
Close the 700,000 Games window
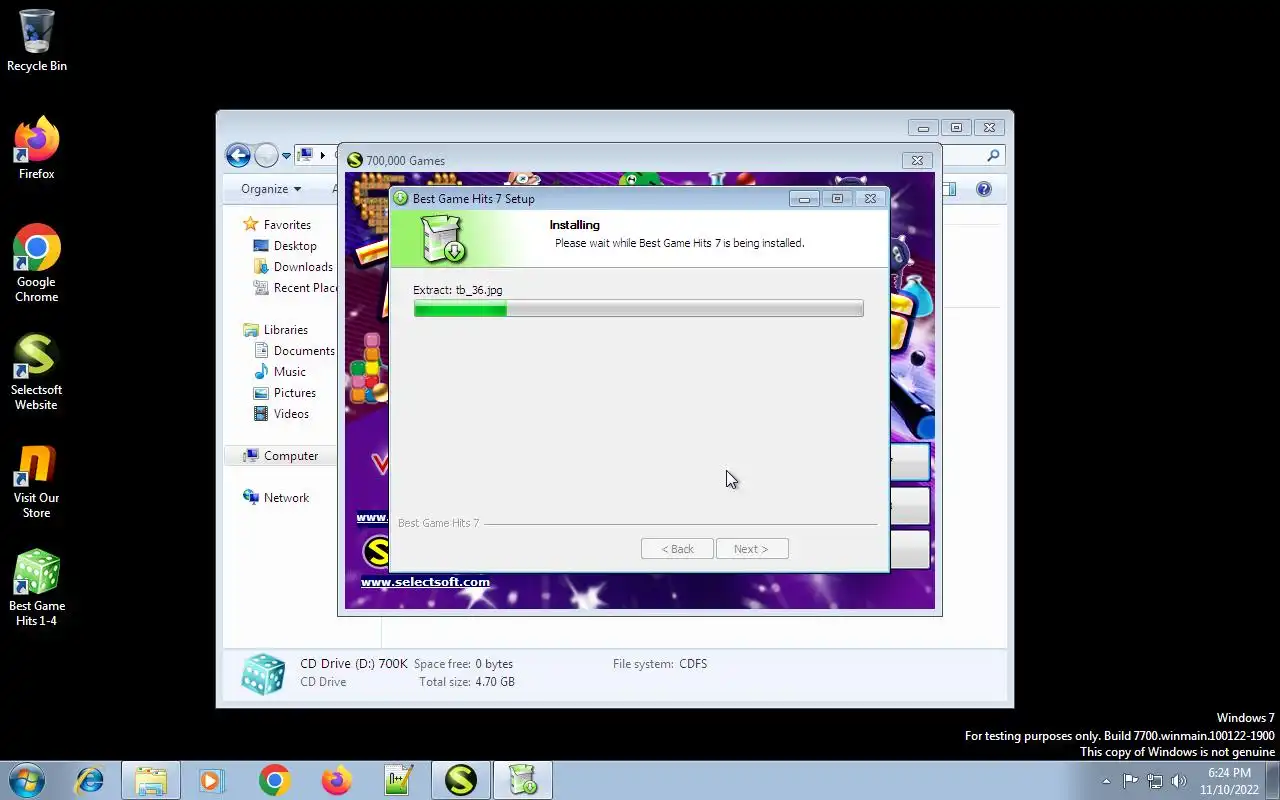coord(917,160)
